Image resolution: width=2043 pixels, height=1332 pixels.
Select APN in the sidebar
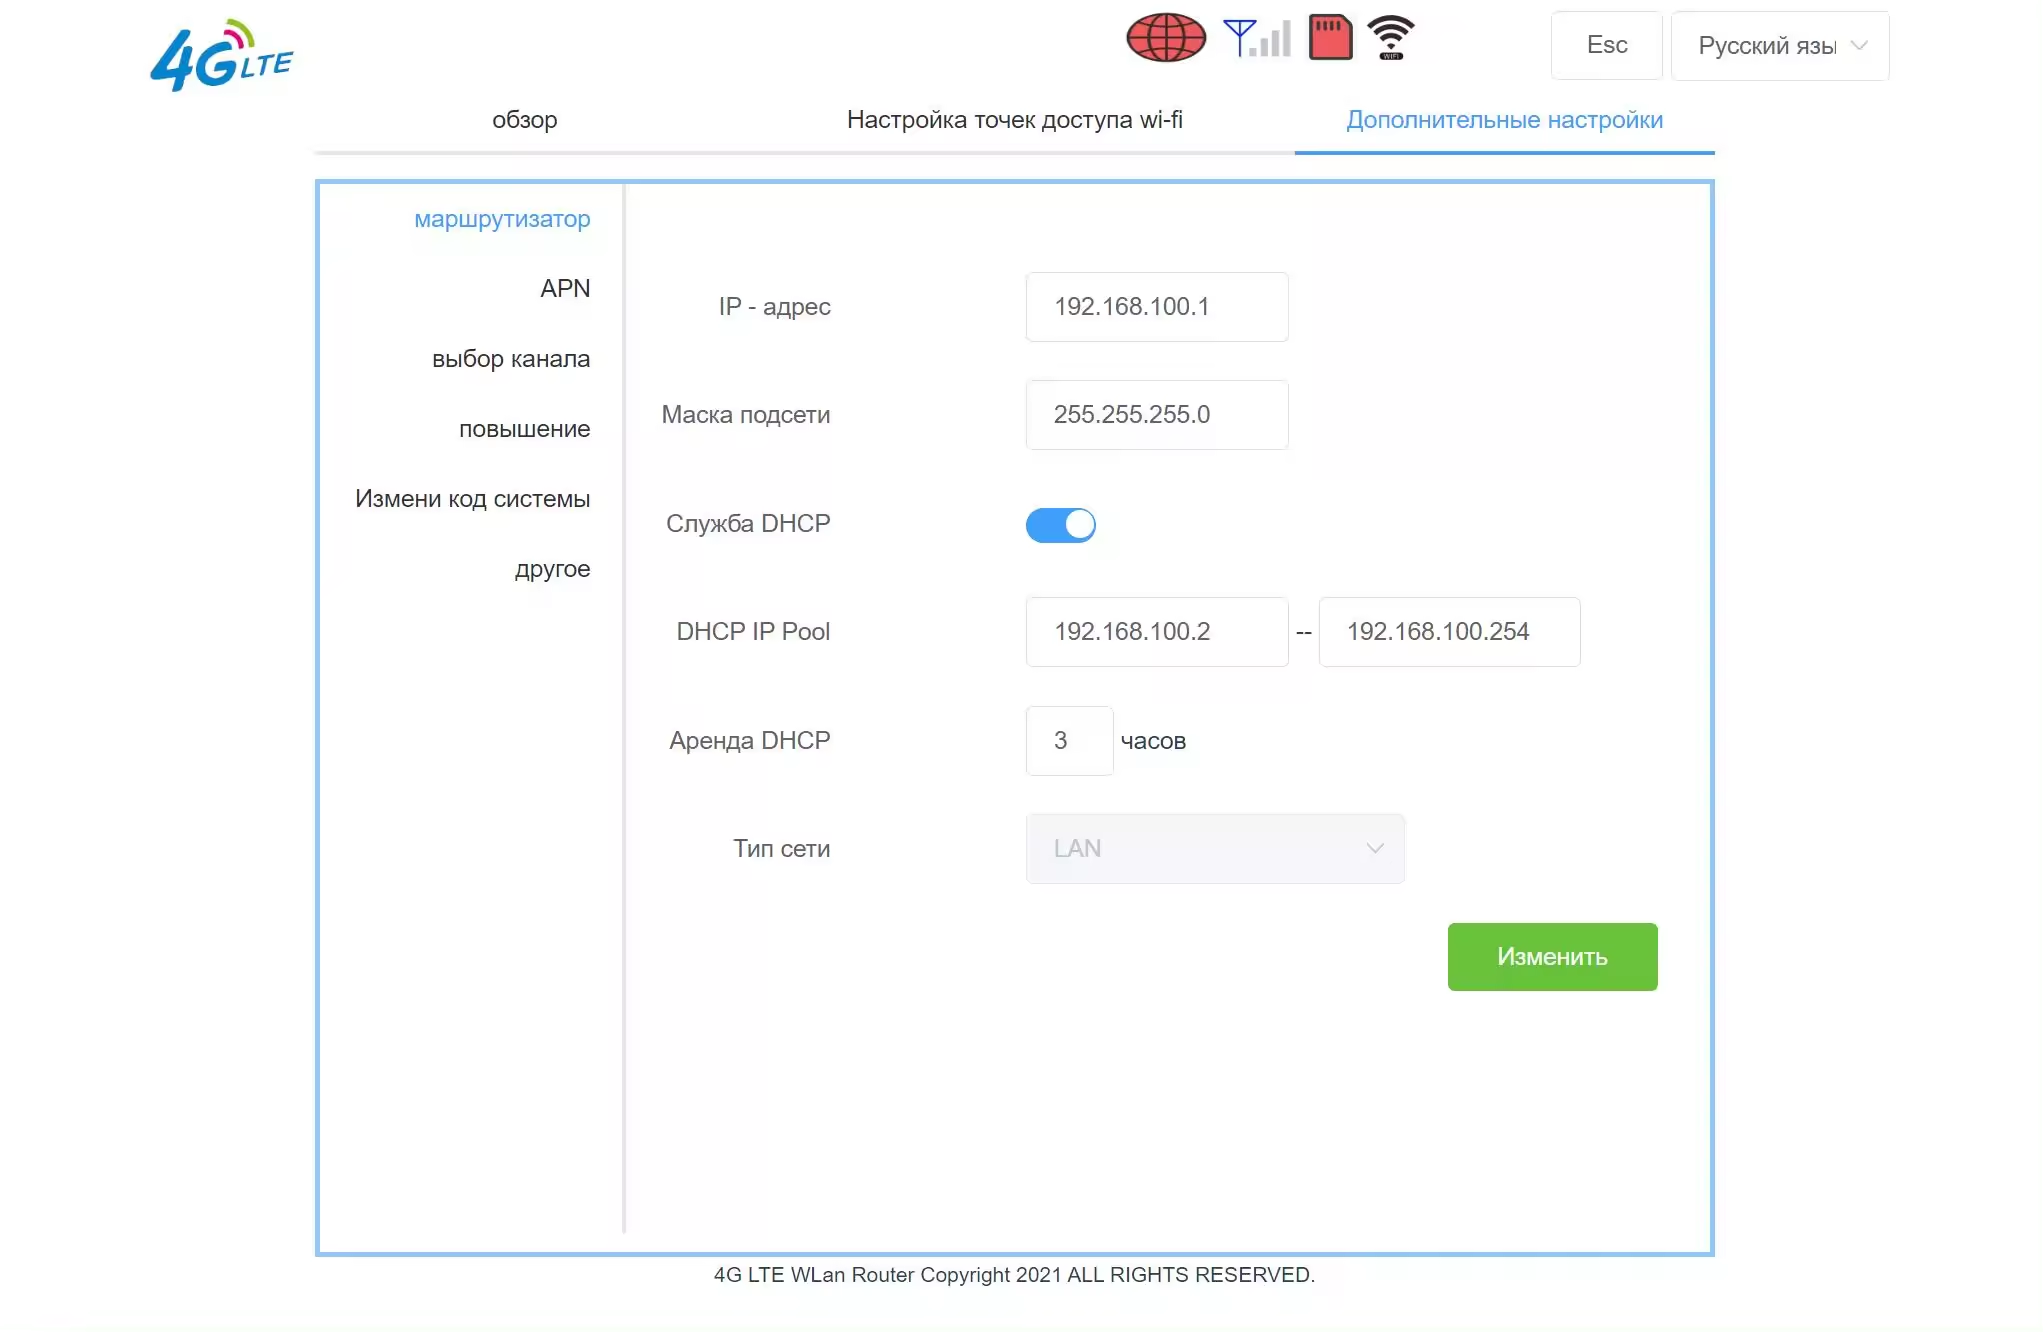click(565, 289)
